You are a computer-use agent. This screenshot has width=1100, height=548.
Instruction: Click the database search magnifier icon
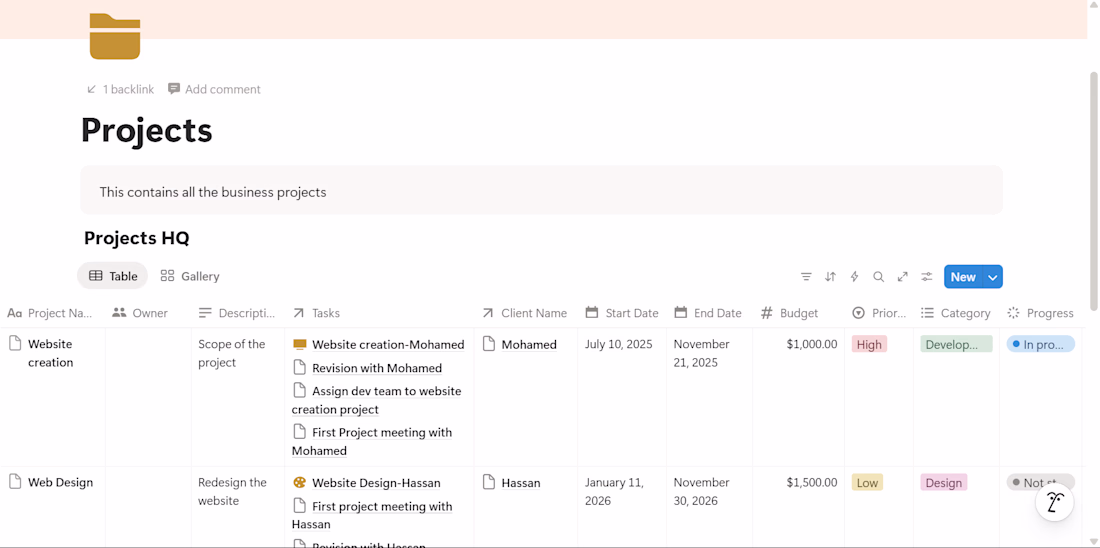click(878, 277)
